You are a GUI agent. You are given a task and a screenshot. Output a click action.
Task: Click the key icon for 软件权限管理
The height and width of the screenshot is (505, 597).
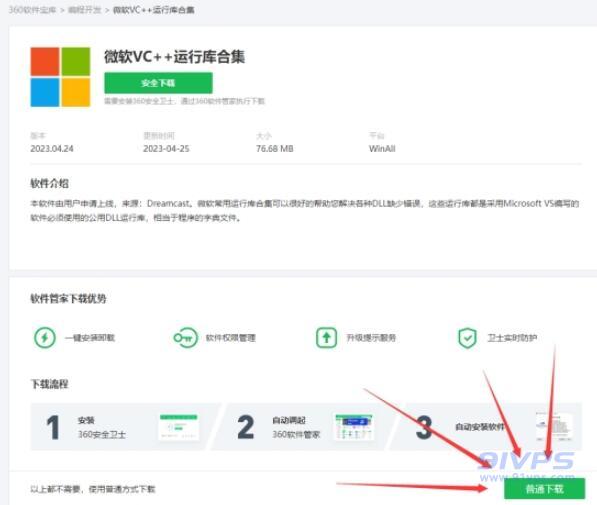click(x=185, y=337)
